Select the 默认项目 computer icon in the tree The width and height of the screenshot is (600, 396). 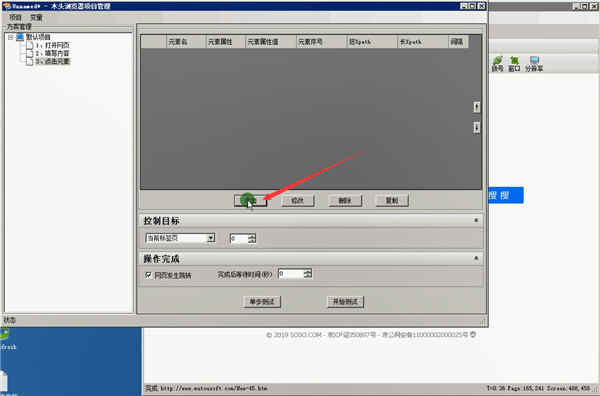[20, 37]
